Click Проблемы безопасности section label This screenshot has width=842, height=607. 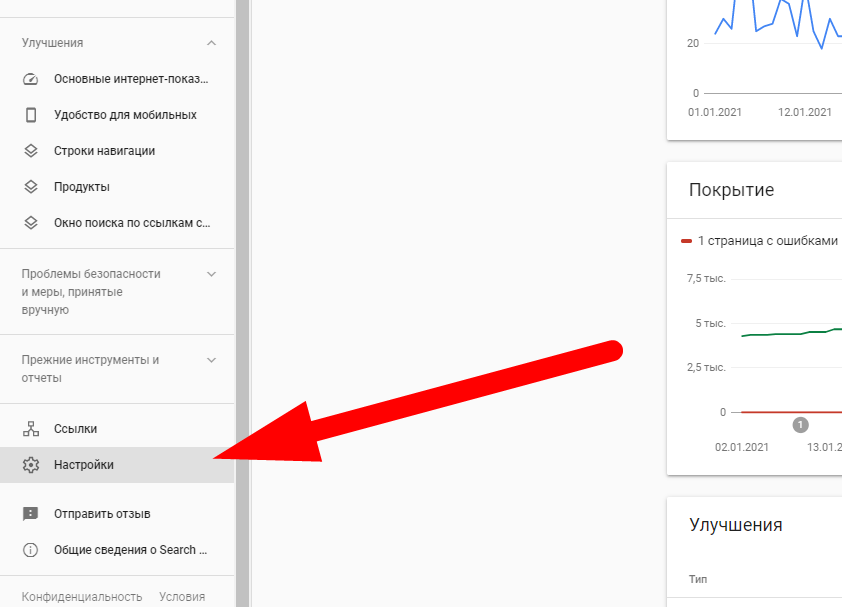point(91,292)
